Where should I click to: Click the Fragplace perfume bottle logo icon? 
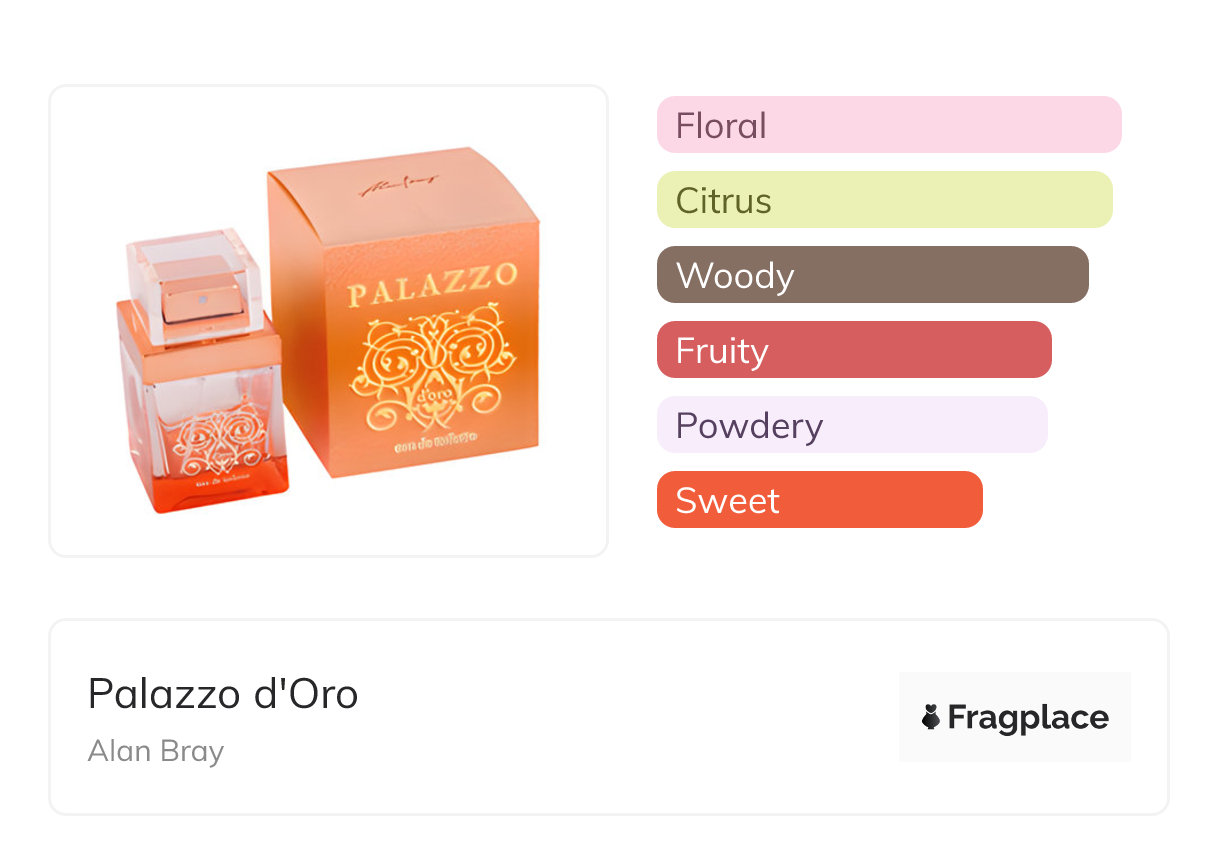931,717
